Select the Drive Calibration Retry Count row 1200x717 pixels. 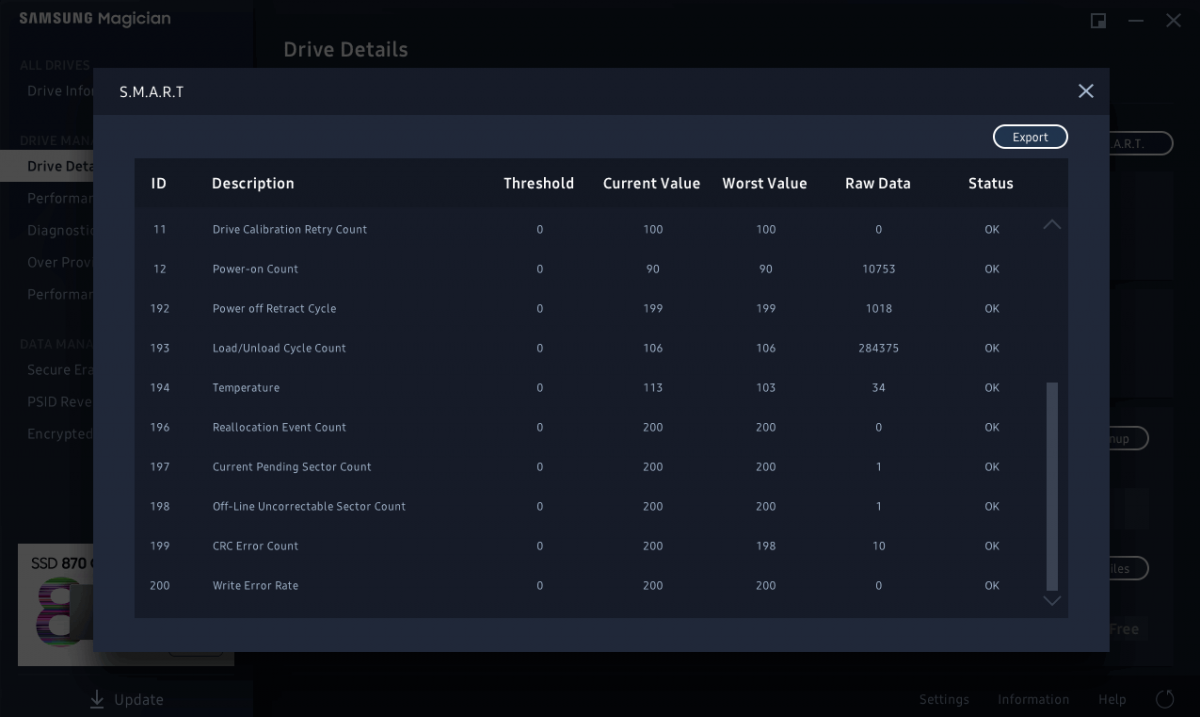[x=589, y=229]
